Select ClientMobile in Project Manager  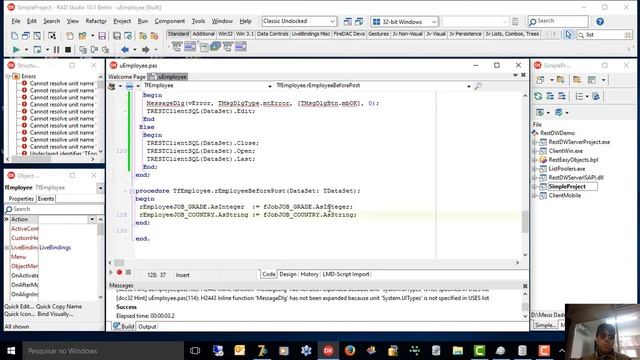click(x=564, y=196)
